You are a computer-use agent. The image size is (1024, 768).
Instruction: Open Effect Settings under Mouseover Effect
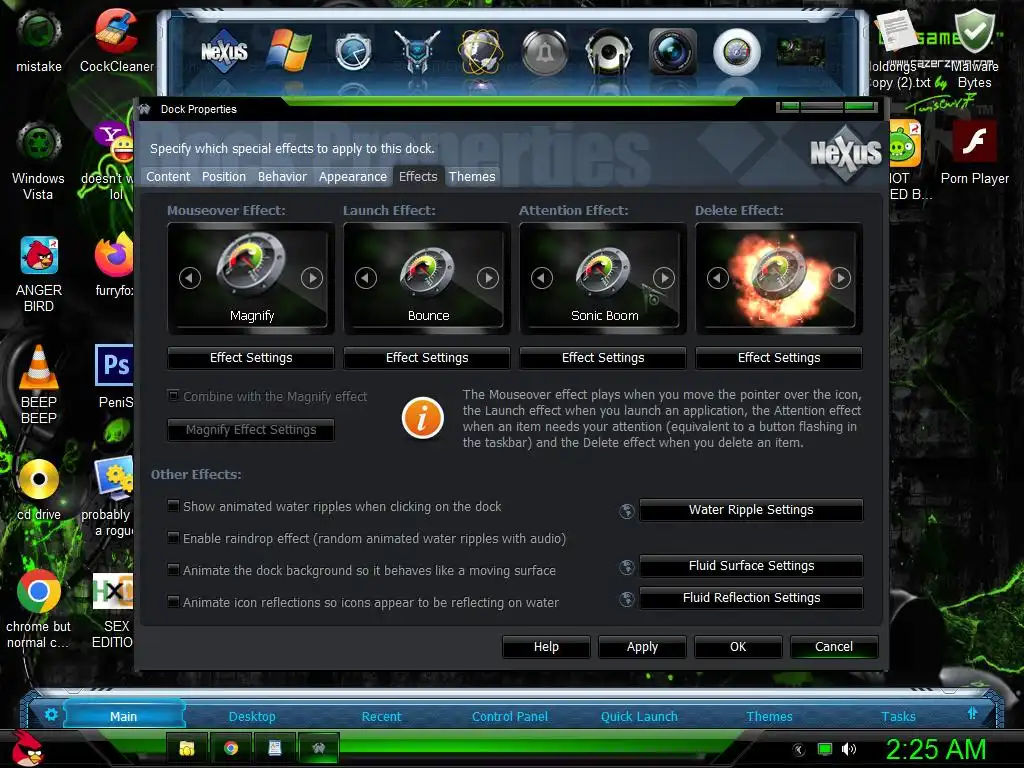(x=251, y=358)
